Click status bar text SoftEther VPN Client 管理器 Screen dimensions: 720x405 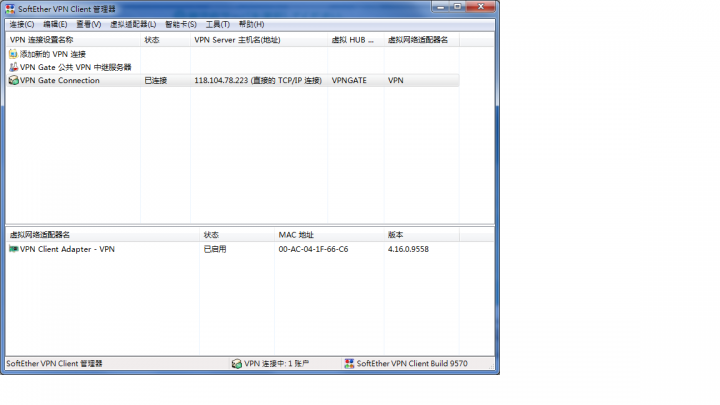tap(54, 364)
